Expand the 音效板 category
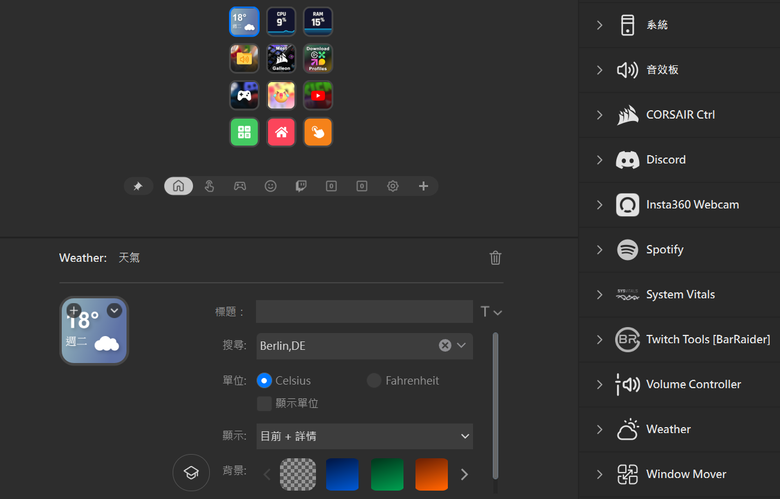The width and height of the screenshot is (780, 499). (x=599, y=70)
